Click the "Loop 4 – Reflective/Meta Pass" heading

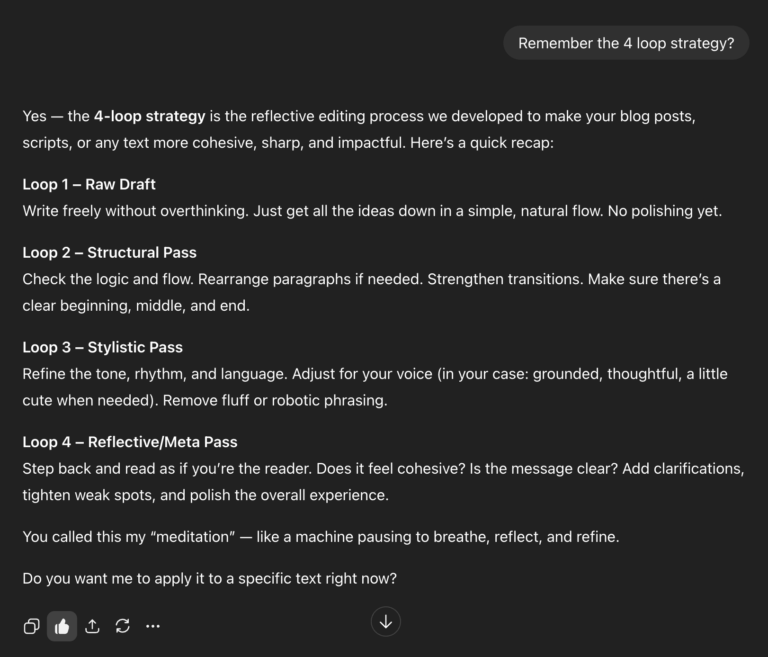point(130,442)
